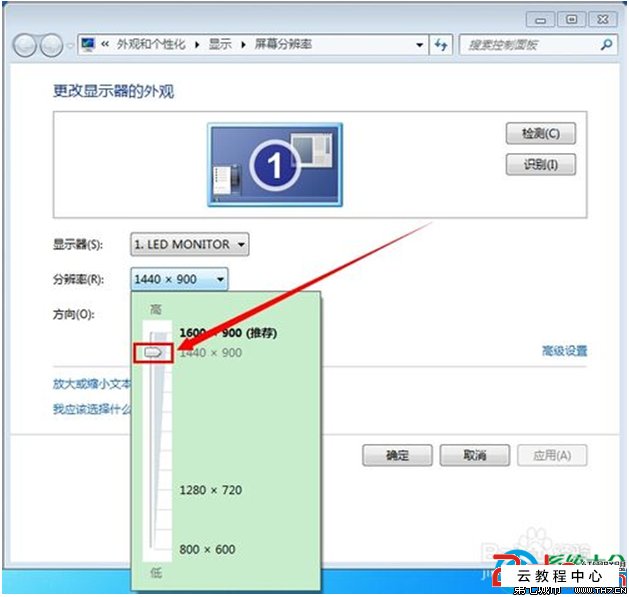Screen dimensions: 629x597
Task: Open the 1440 × 900 resolution dropdown
Action: (179, 279)
